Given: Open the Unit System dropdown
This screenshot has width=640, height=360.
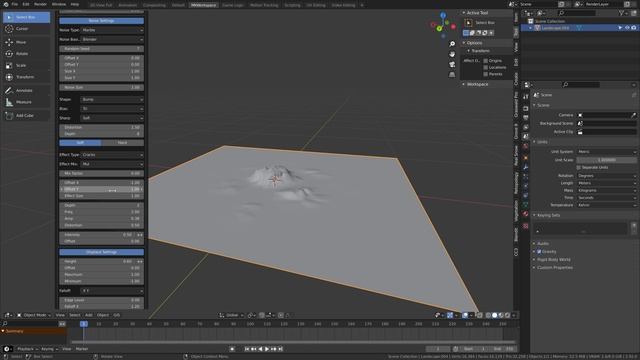Looking at the screenshot, I should pos(607,152).
